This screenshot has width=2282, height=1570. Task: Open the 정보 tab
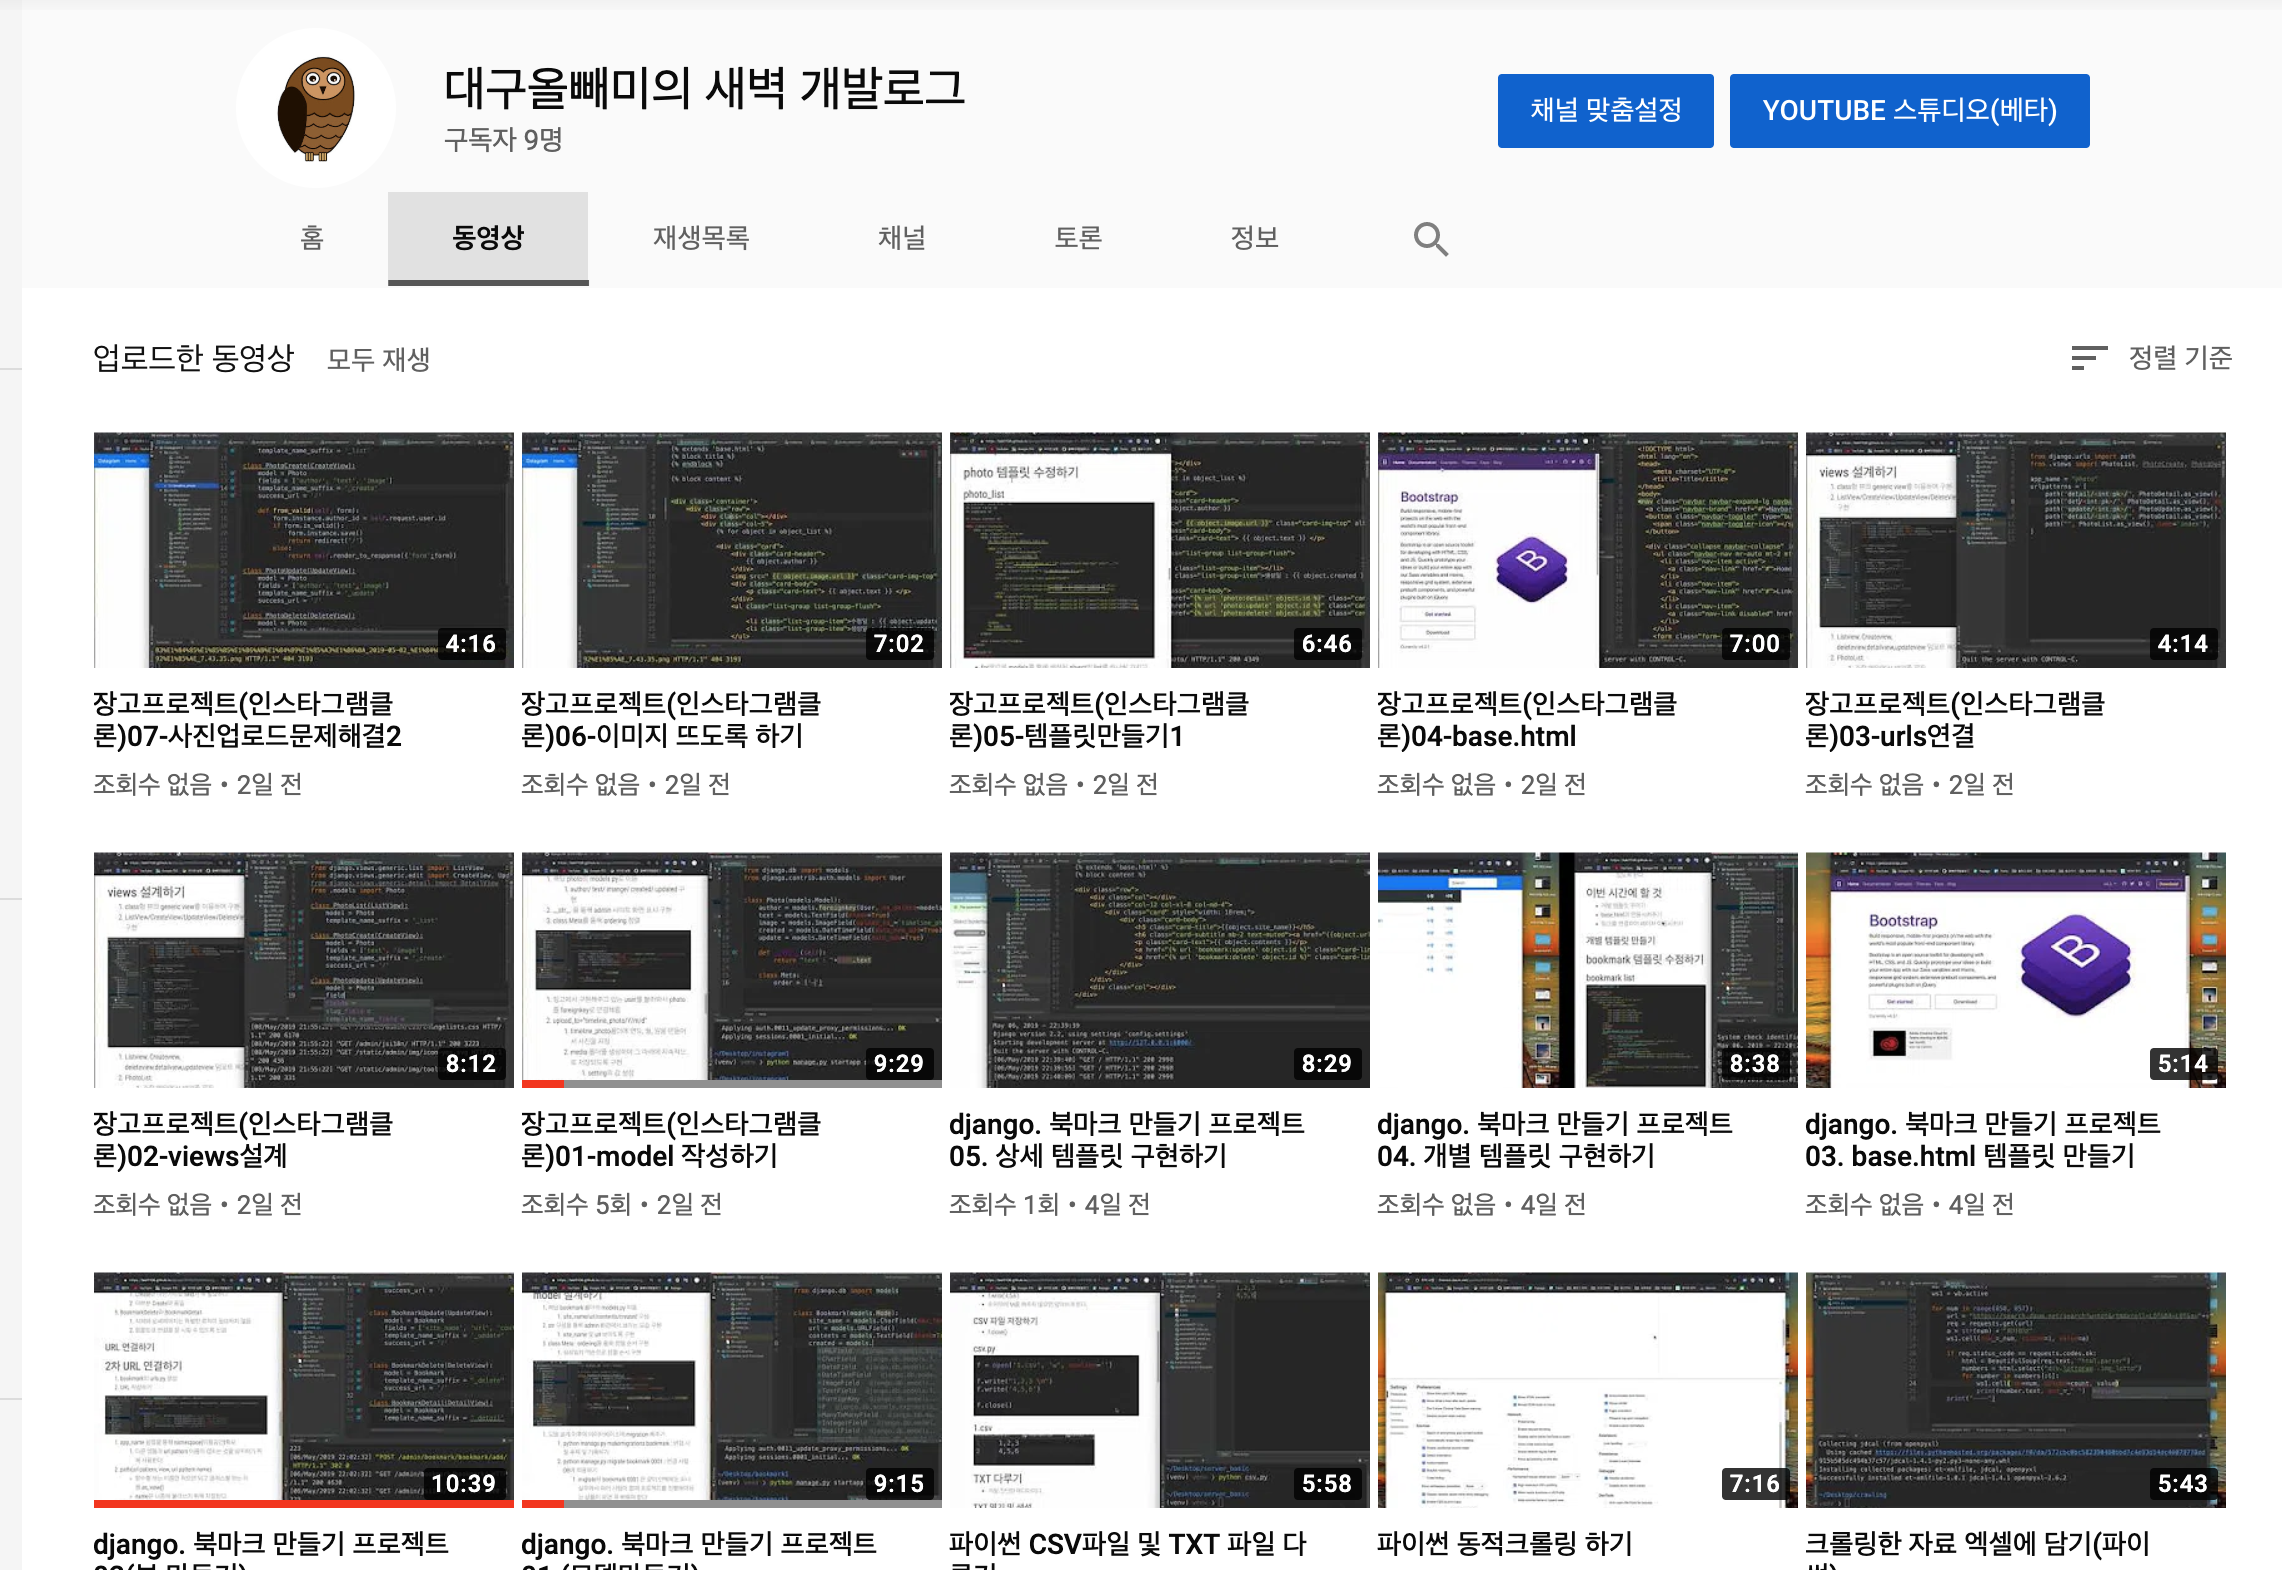point(1254,238)
